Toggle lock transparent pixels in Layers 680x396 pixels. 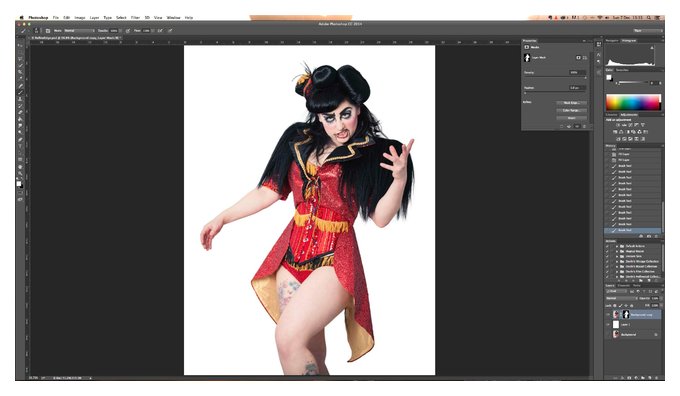click(615, 305)
